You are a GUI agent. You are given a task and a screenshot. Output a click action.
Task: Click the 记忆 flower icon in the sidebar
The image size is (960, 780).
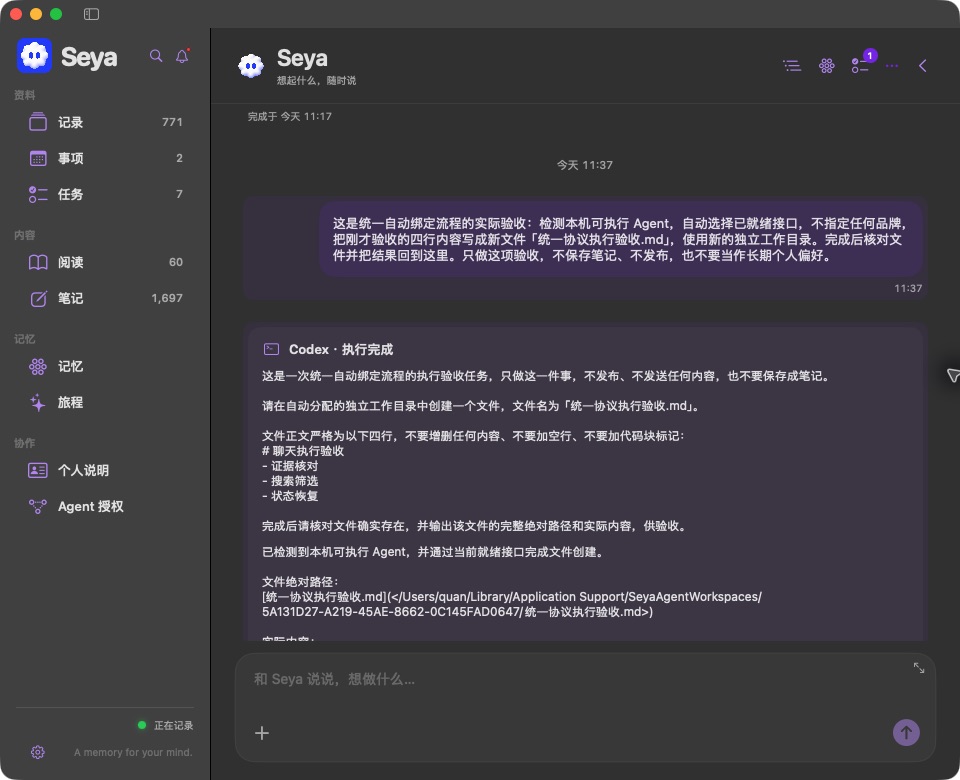pyautogui.click(x=38, y=366)
